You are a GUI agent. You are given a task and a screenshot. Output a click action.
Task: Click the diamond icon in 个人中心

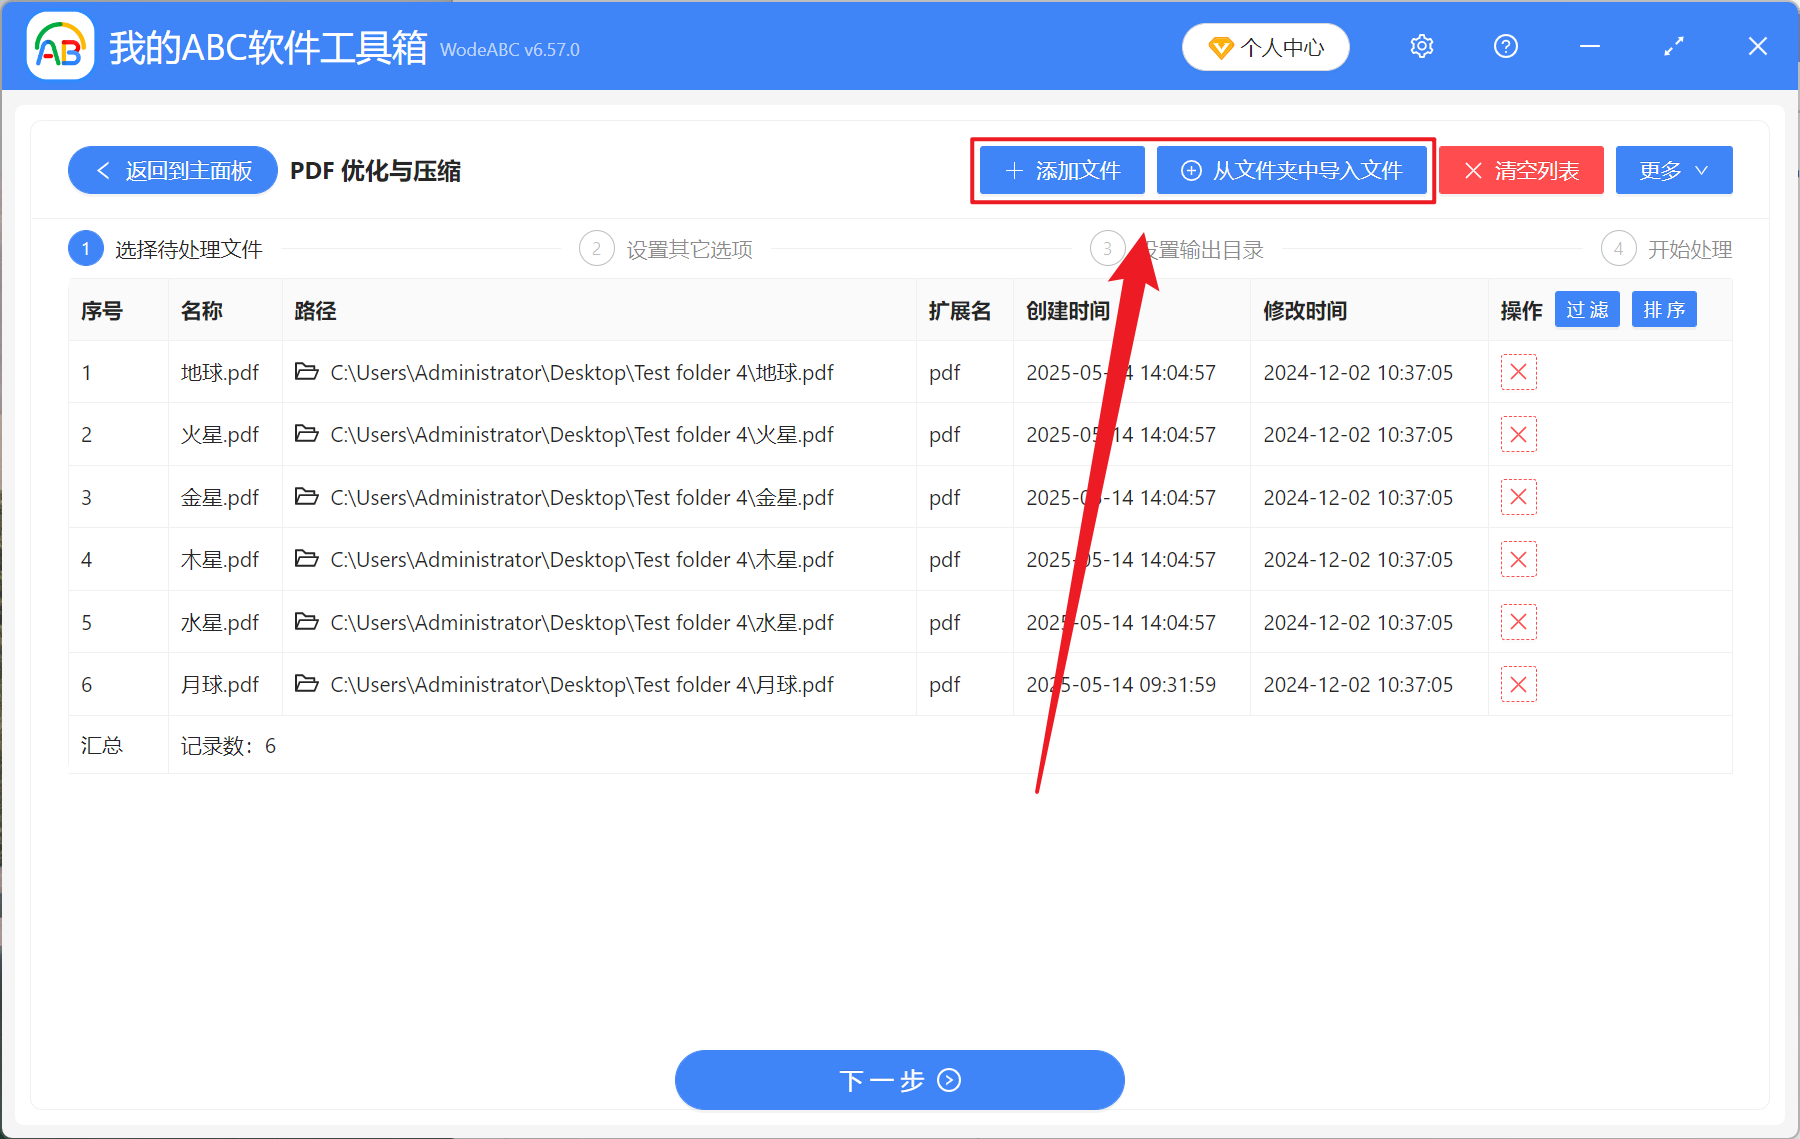point(1221,47)
